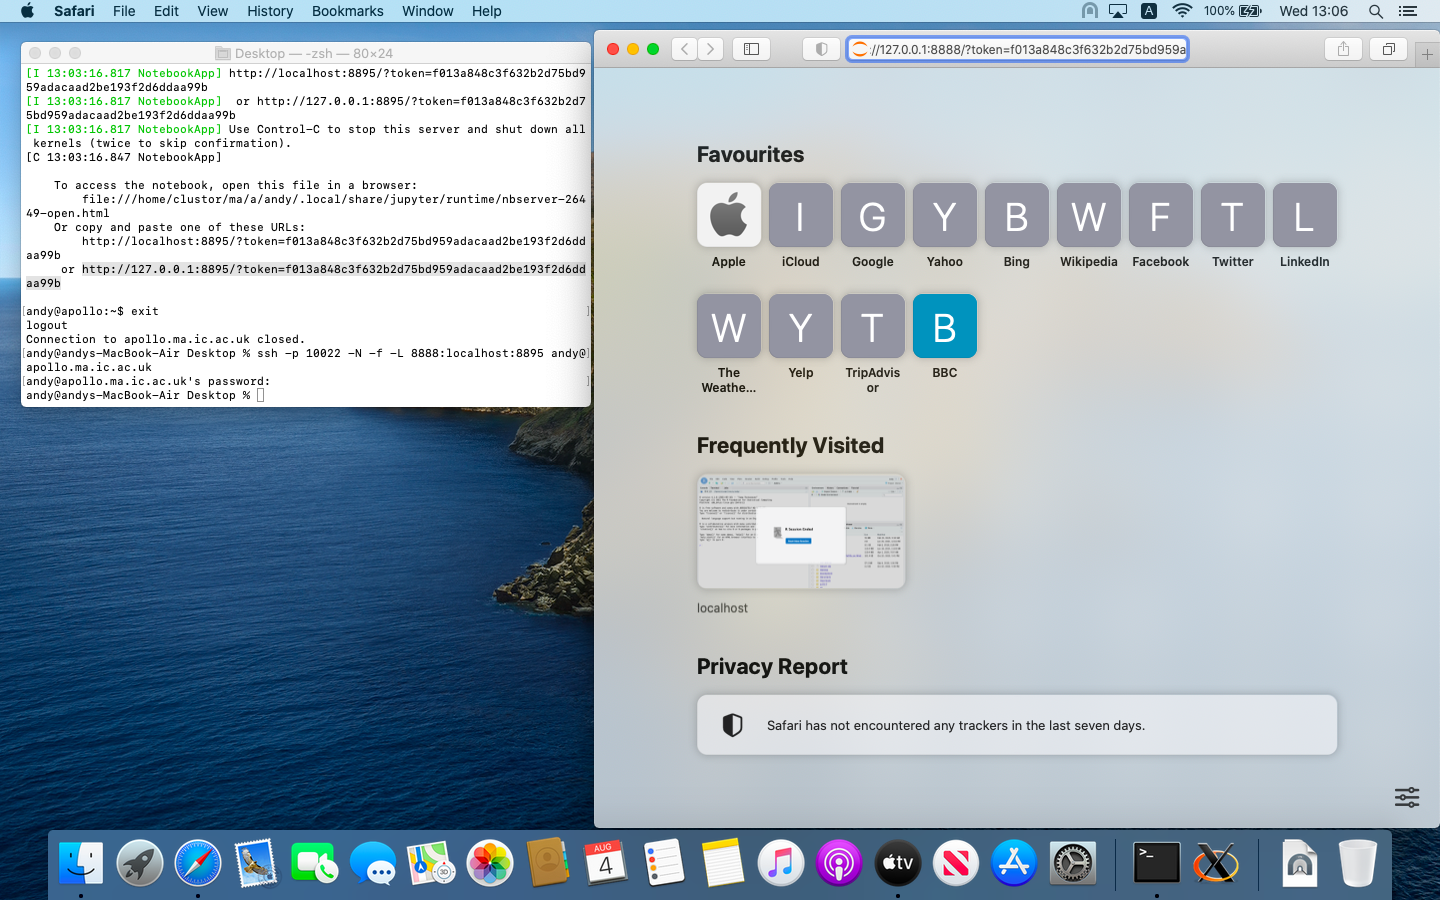Screen dimensions: 1440x900
Task: Open the Window menu
Action: click(428, 11)
